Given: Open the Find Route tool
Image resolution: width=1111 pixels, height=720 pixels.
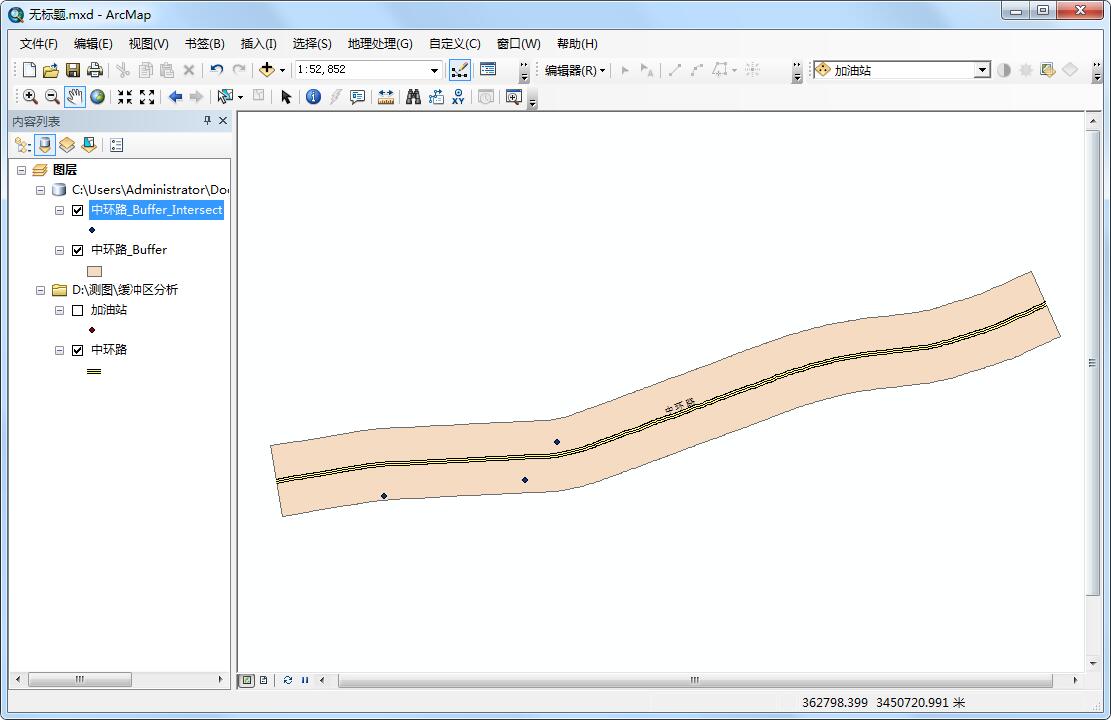Looking at the screenshot, I should (436, 96).
